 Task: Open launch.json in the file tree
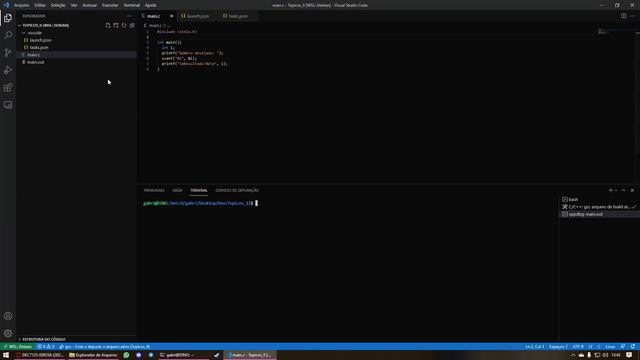click(40, 40)
